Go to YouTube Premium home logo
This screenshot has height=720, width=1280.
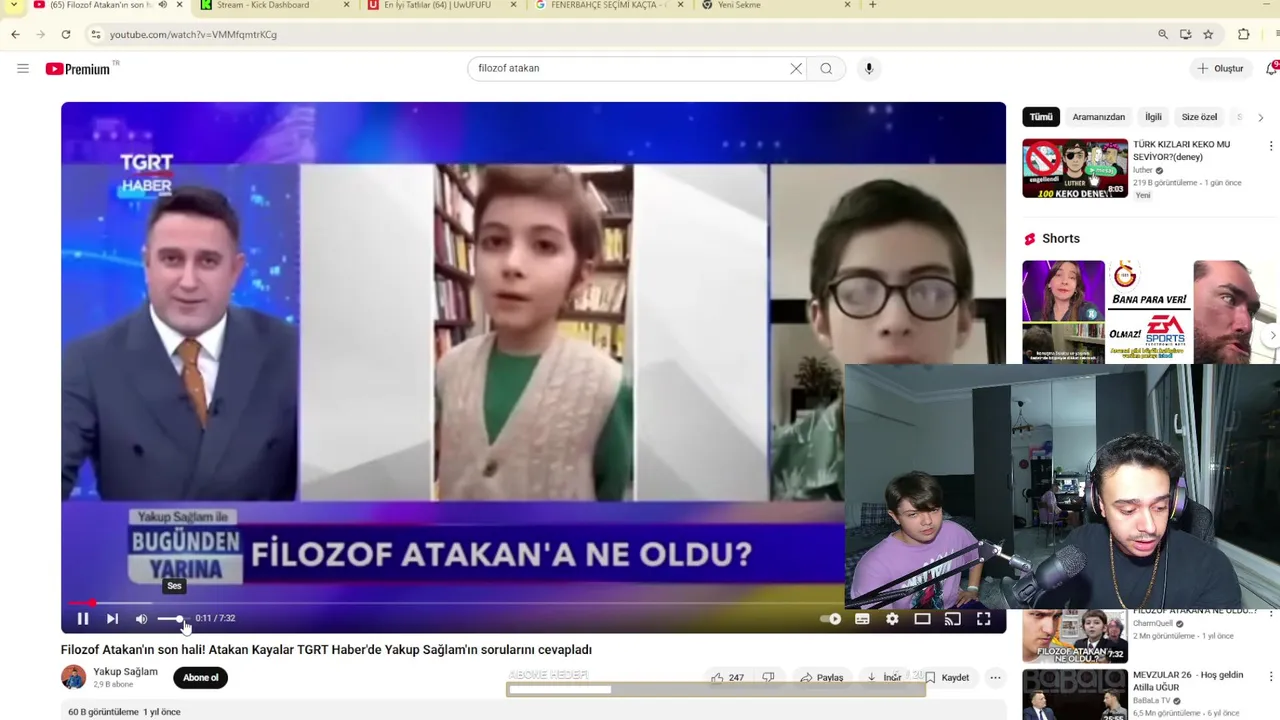[x=78, y=69]
